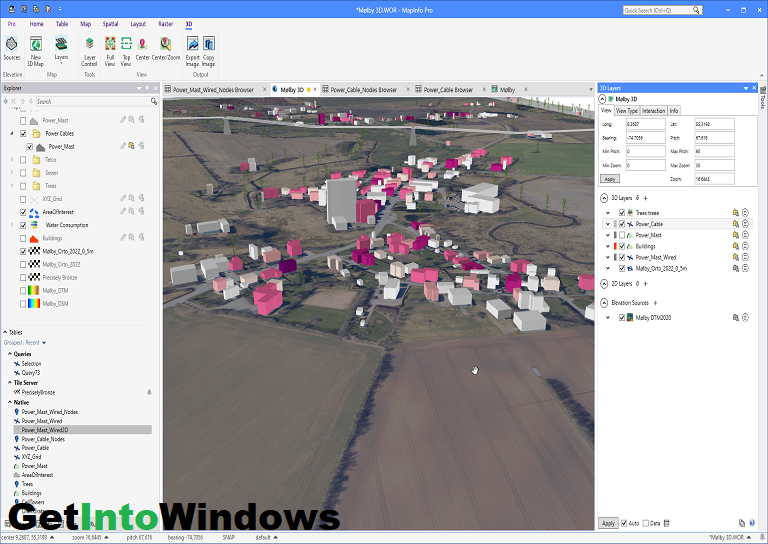Add a new 2D layer with plus icon
Screen dimensions: 768x544
[x=646, y=284]
